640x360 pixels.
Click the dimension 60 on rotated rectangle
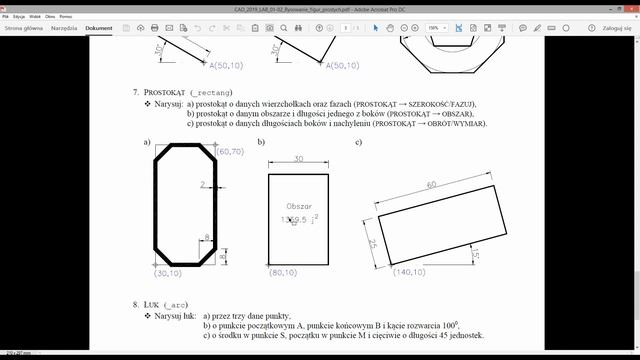[x=431, y=185]
